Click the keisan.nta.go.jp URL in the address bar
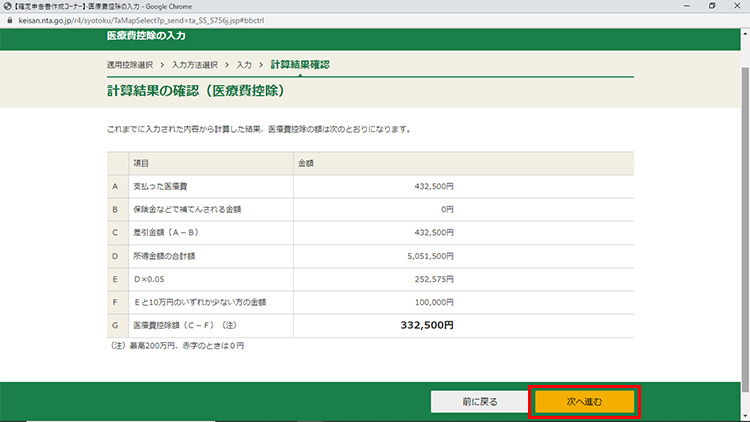This screenshot has width=750, height=422. [x=150, y=18]
